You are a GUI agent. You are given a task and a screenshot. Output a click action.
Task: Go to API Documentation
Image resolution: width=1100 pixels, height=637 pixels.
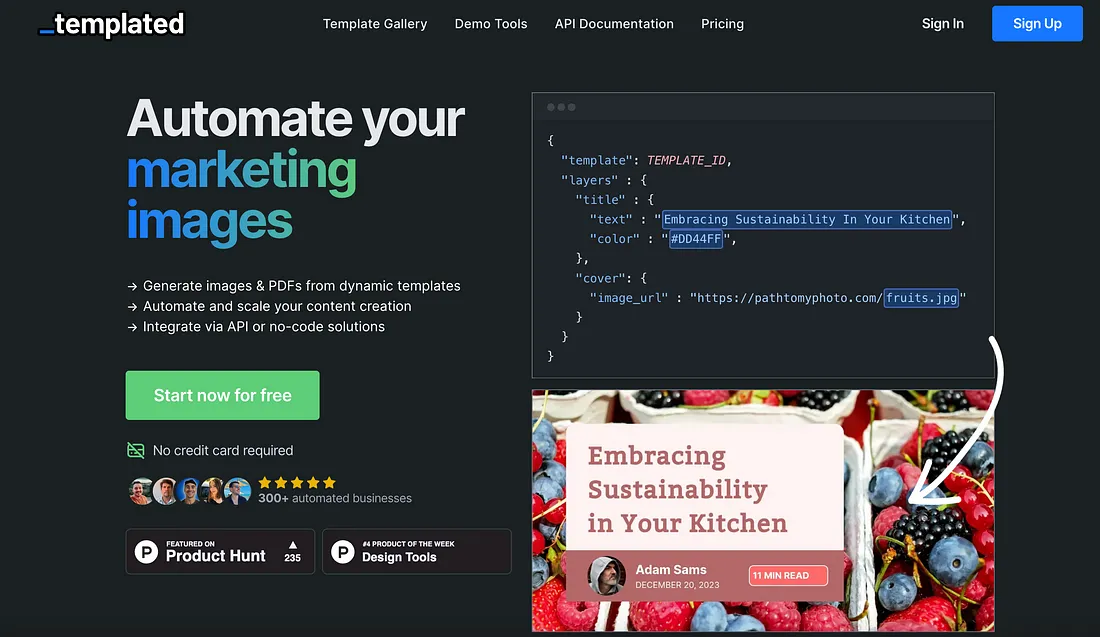pyautogui.click(x=614, y=24)
